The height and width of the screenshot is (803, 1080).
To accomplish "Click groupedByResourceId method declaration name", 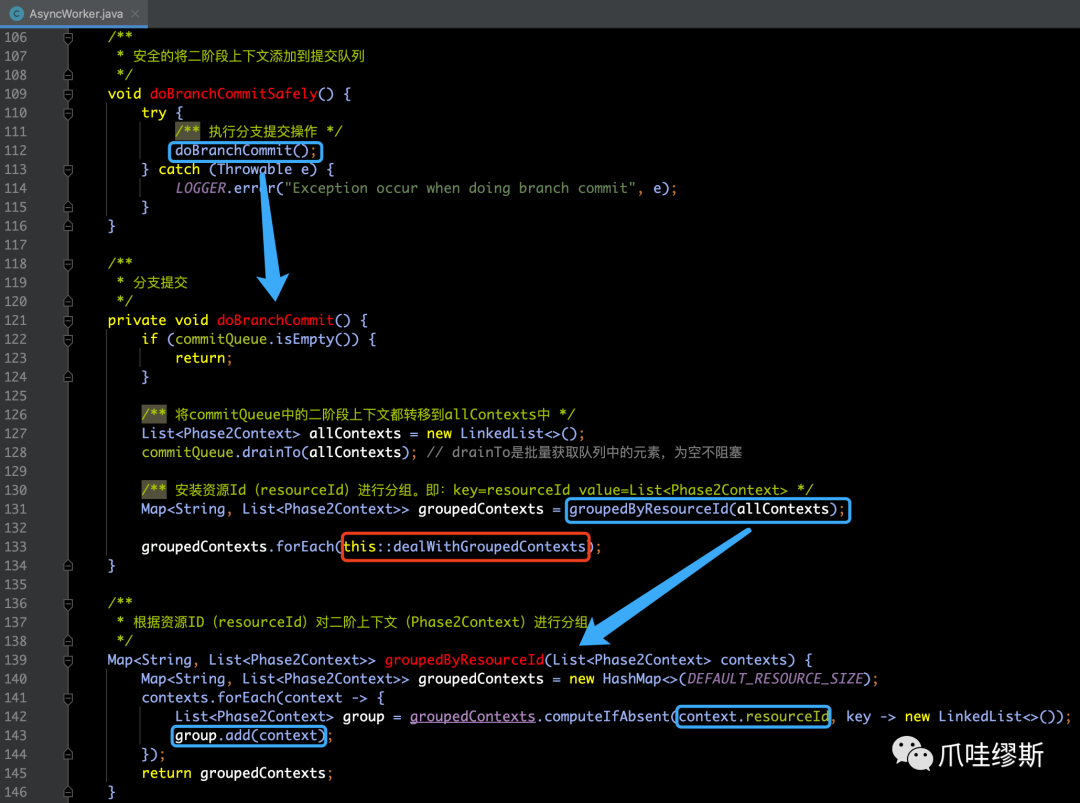I will coord(464,660).
